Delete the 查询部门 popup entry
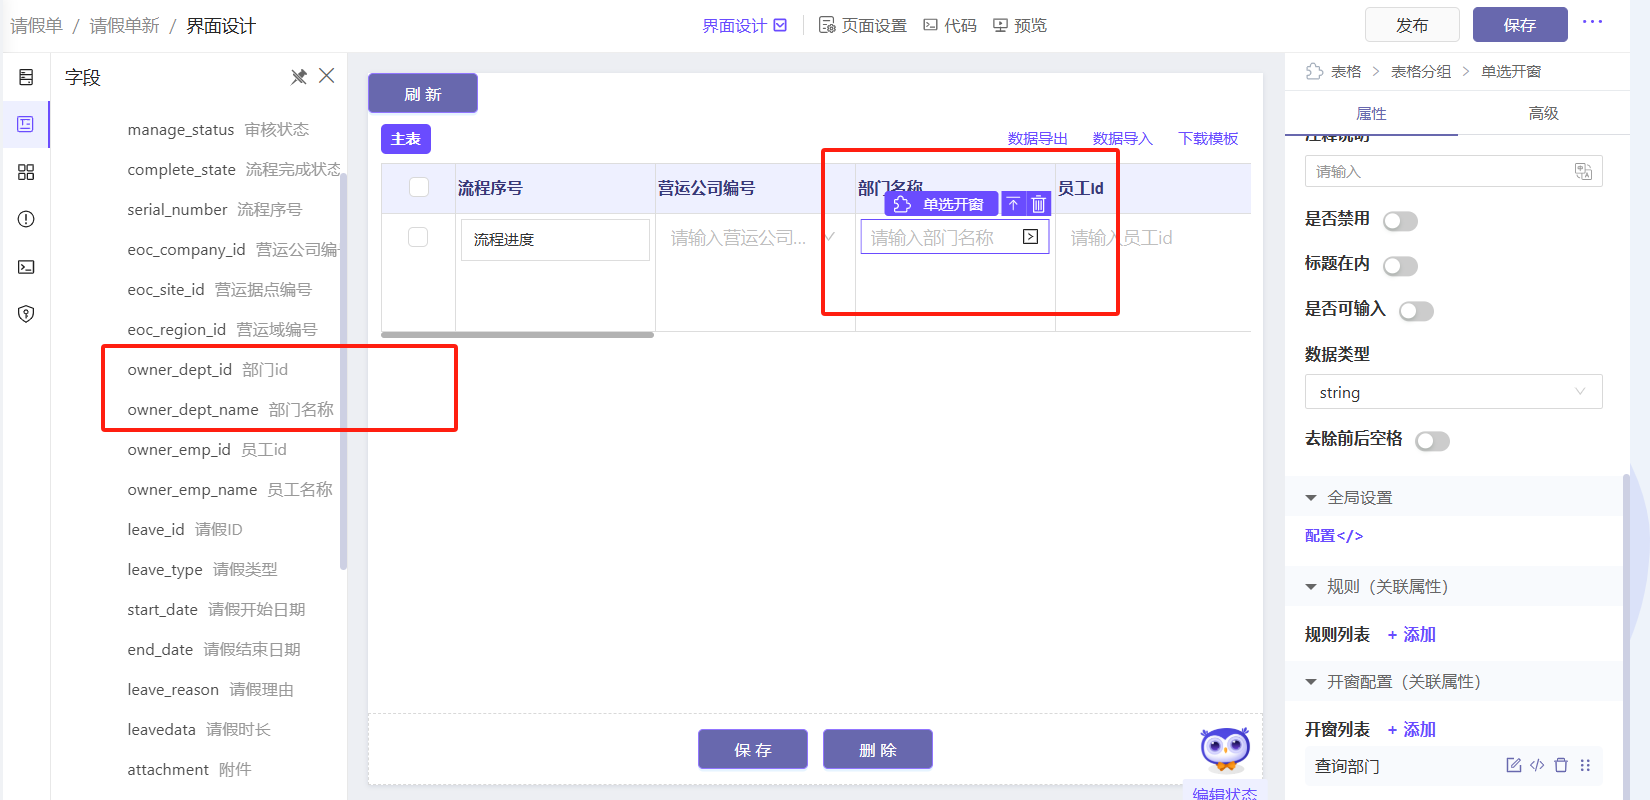1650x800 pixels. pos(1561,765)
